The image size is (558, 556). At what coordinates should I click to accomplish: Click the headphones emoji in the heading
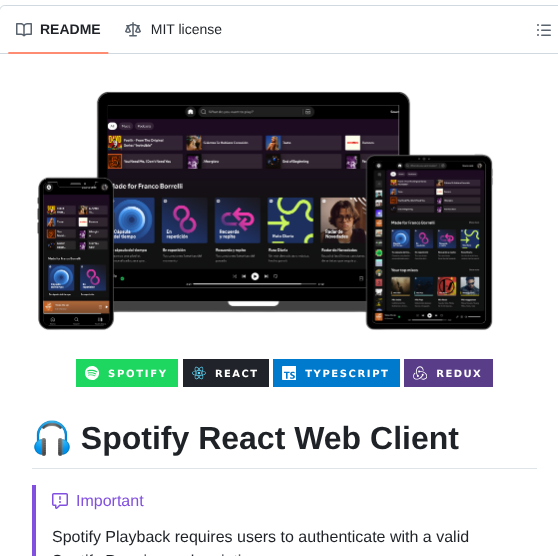point(52,438)
